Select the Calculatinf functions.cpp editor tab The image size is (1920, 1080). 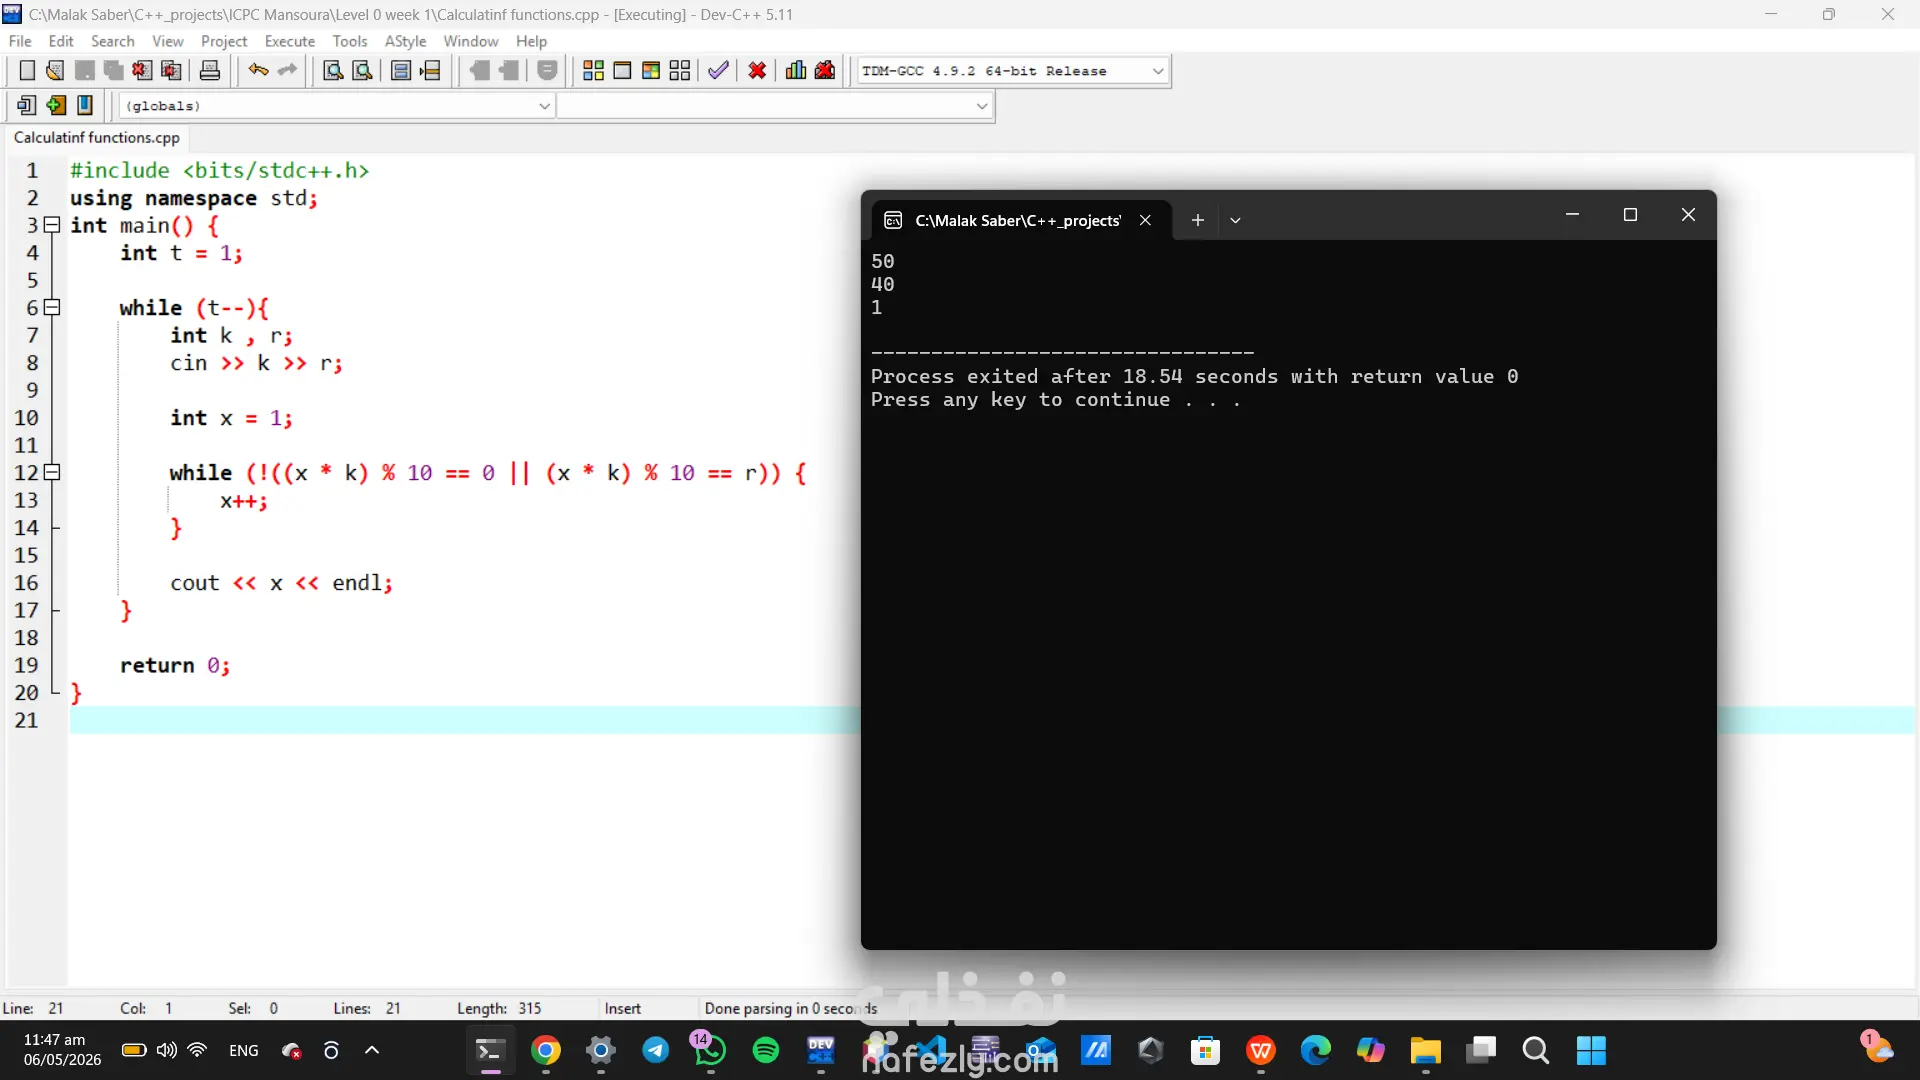97,137
